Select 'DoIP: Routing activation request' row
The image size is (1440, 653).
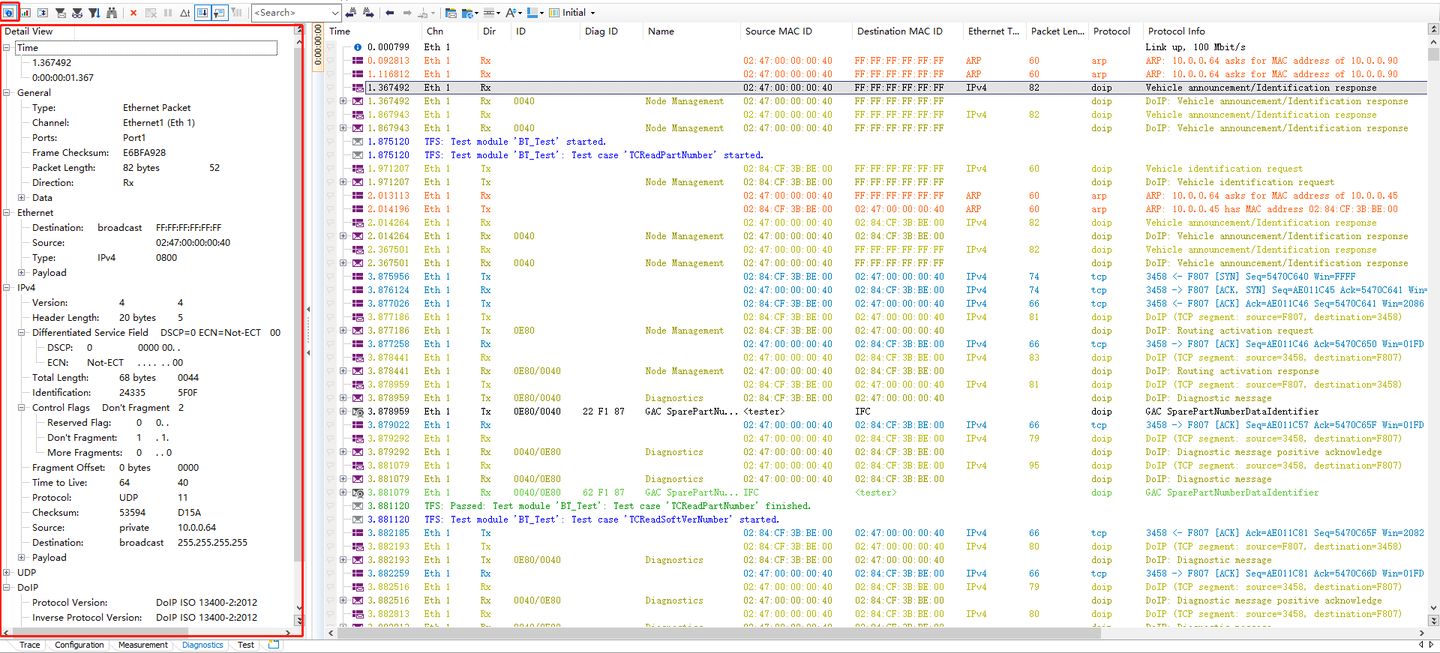point(876,331)
